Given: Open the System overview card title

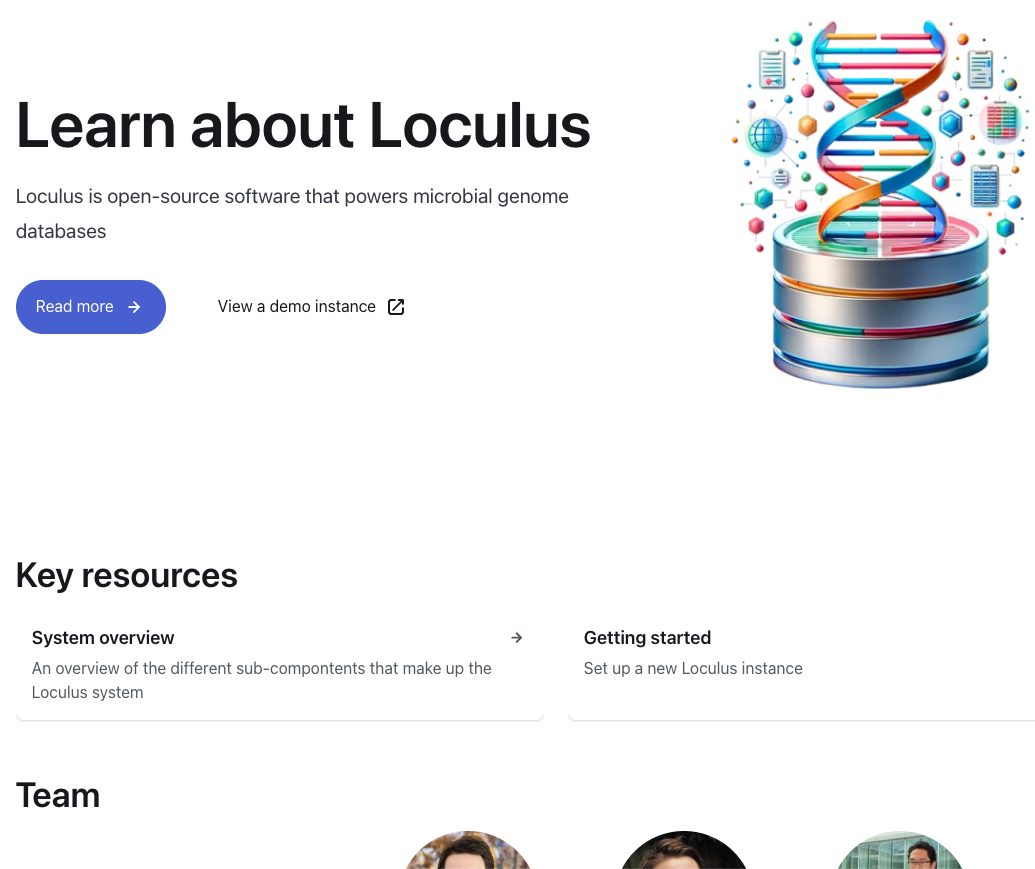Looking at the screenshot, I should pyautogui.click(x=103, y=637).
